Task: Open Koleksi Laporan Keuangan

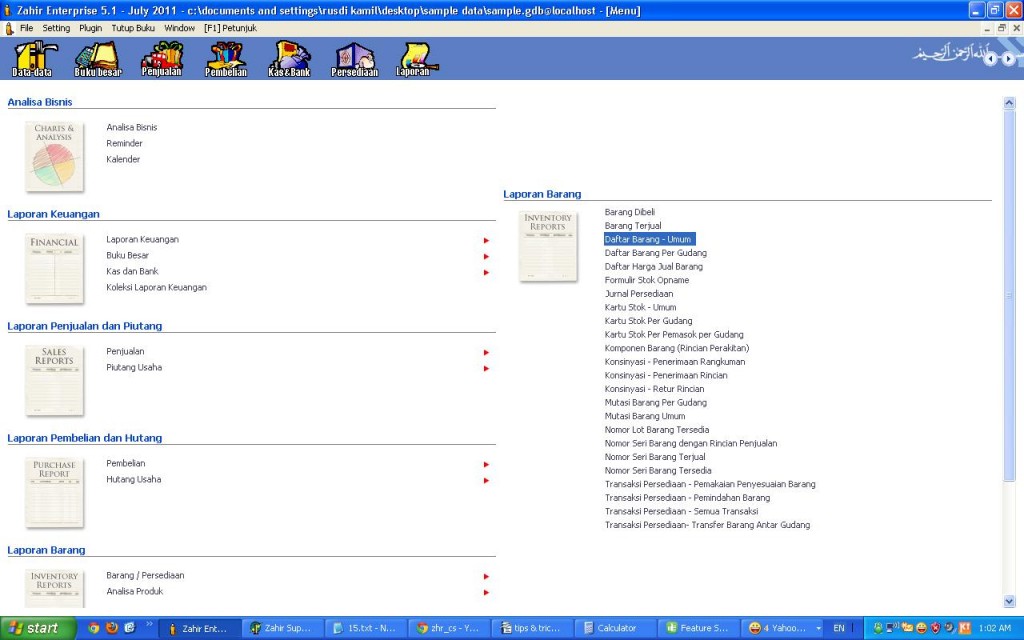Action: coord(156,287)
